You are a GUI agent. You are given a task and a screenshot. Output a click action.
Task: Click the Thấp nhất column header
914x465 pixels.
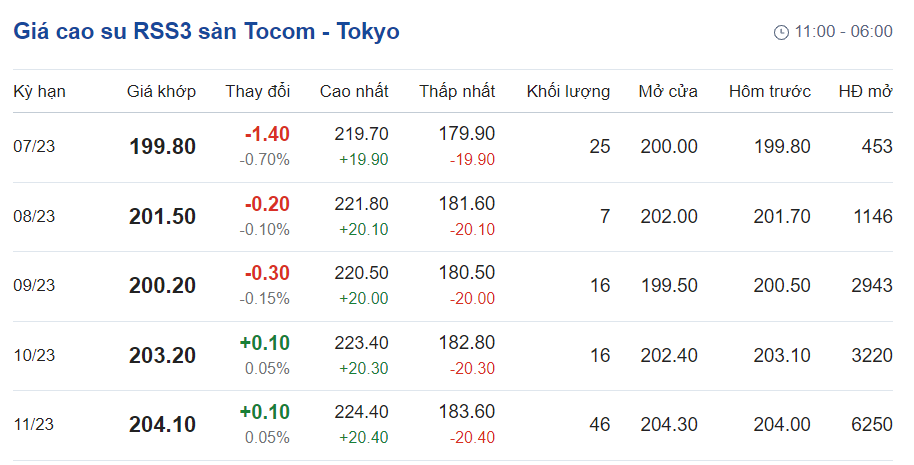pyautogui.click(x=457, y=92)
